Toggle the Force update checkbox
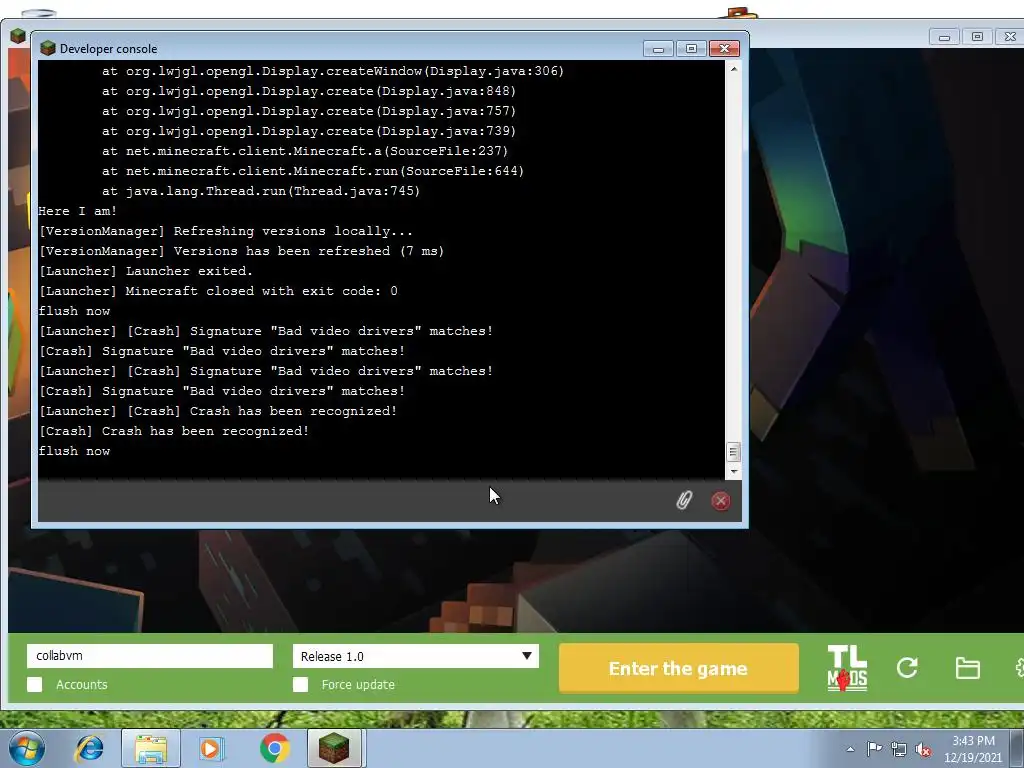Viewport: 1024px width, 768px height. pyautogui.click(x=300, y=684)
